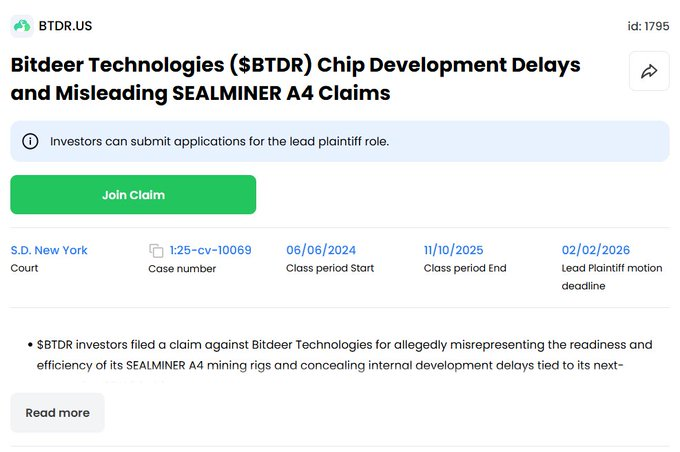Click the Bitdeer Technologies claim headline

(295, 79)
